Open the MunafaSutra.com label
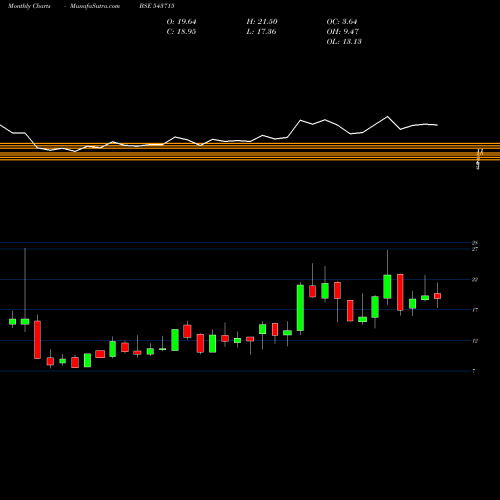Image resolution: width=500 pixels, height=500 pixels. (x=95, y=6)
